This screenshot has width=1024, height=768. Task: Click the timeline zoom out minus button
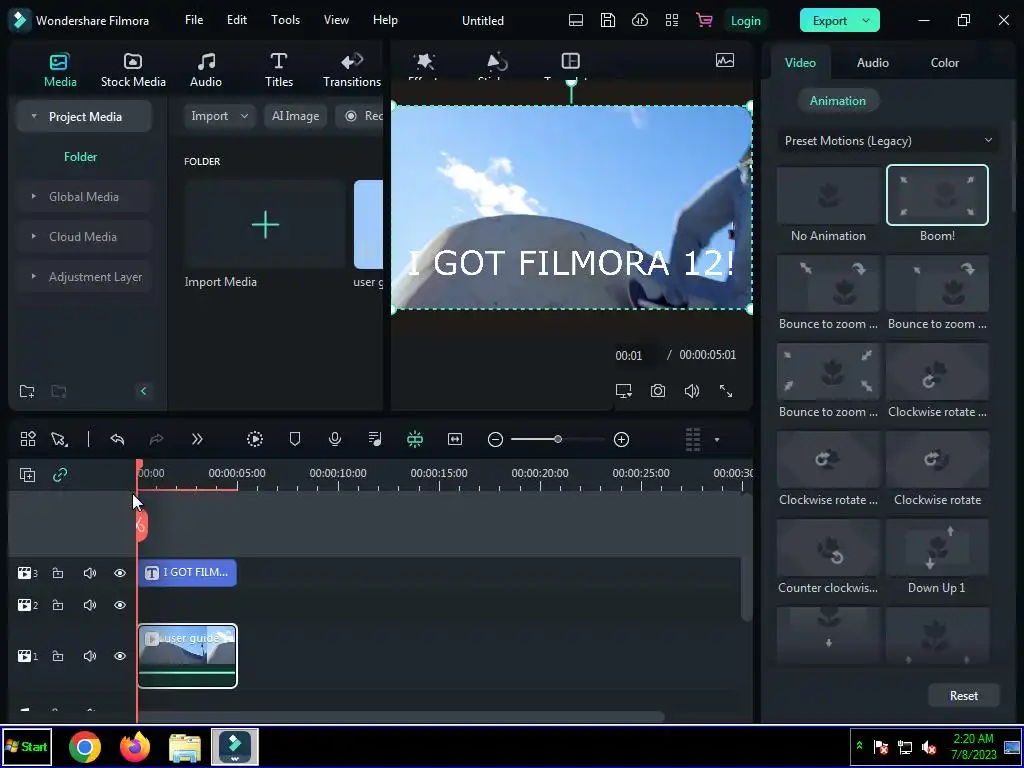click(x=495, y=440)
